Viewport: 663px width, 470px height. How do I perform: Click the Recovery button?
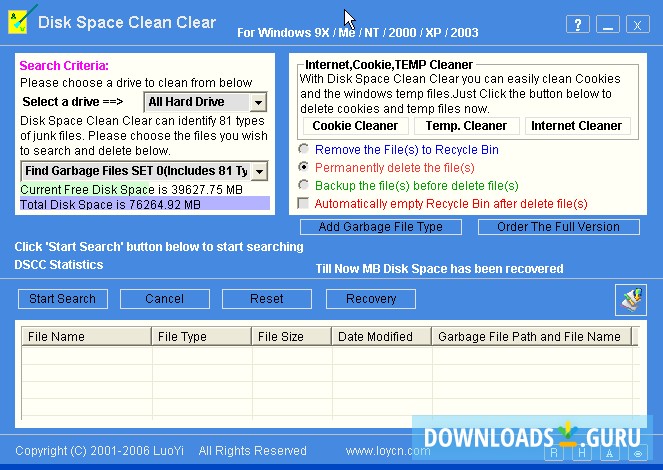[371, 299]
